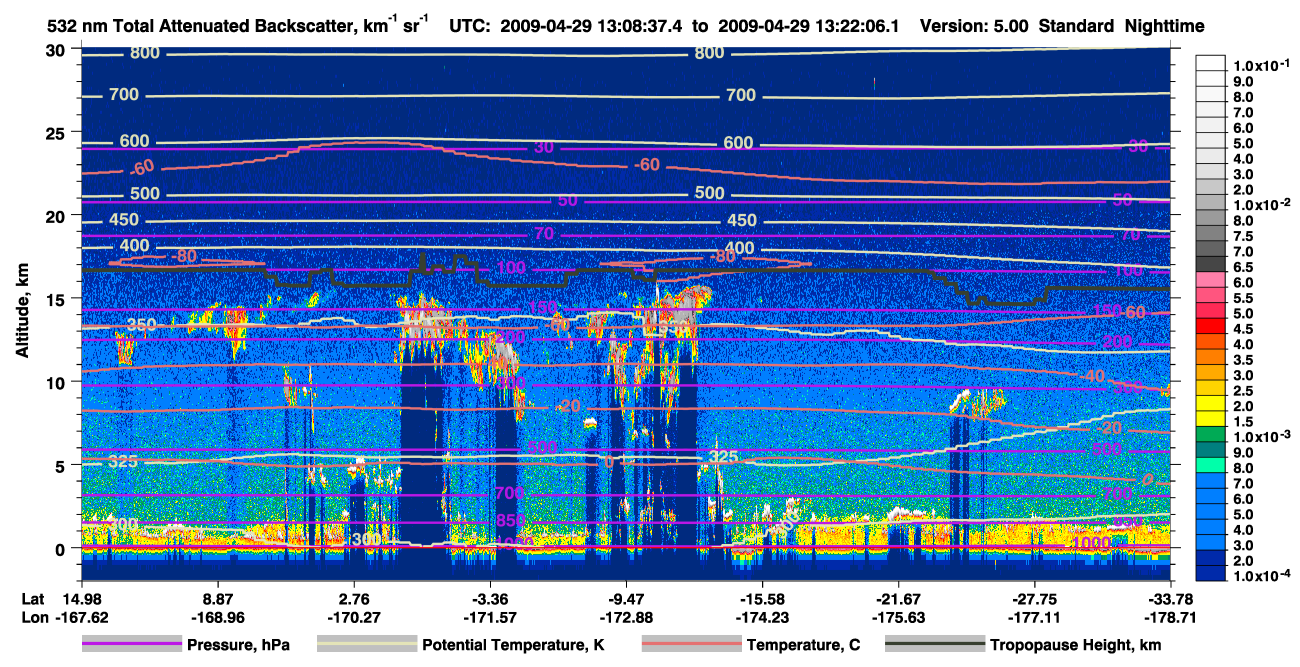Select the gray 1.0x10-2 colorbar swatch
This screenshot has height=667, width=1300.
click(1211, 203)
